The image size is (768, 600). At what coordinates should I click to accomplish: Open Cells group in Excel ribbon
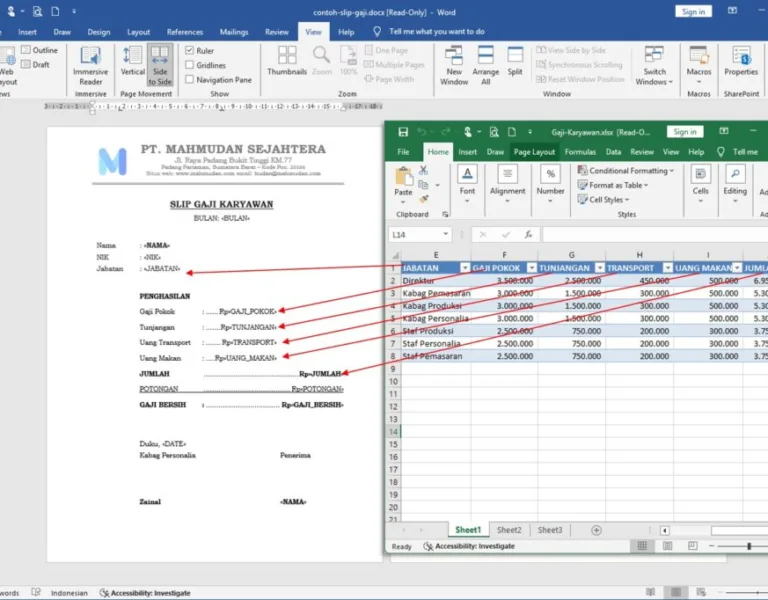pos(700,184)
